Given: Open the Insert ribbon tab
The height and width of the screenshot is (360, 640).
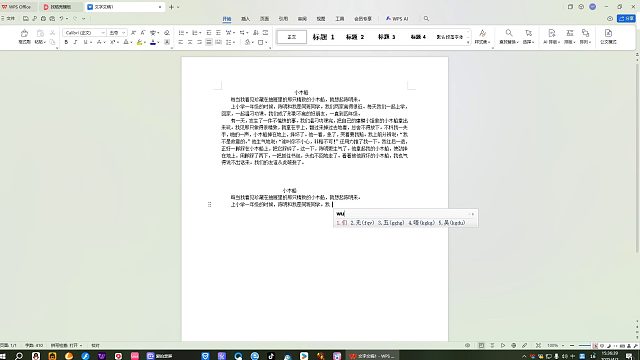Looking at the screenshot, I should [245, 19].
